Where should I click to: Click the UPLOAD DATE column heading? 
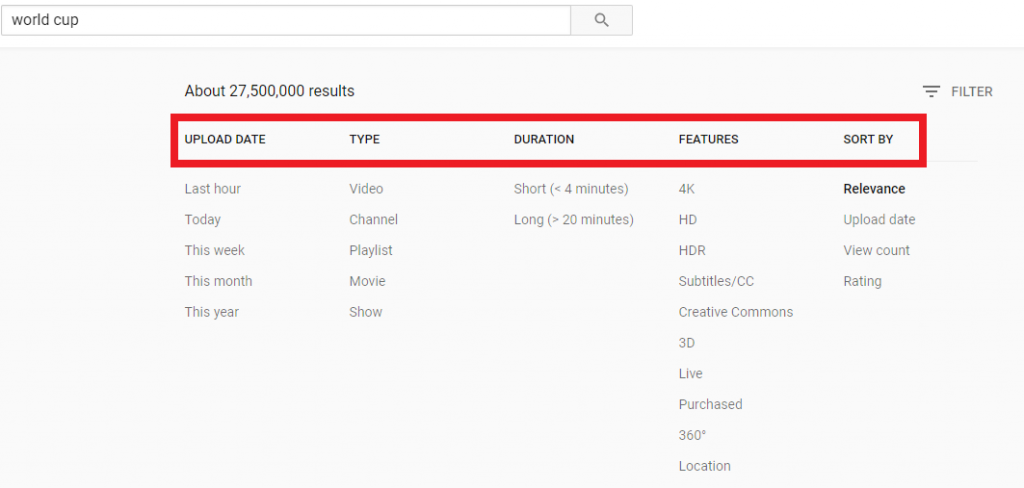[x=225, y=139]
